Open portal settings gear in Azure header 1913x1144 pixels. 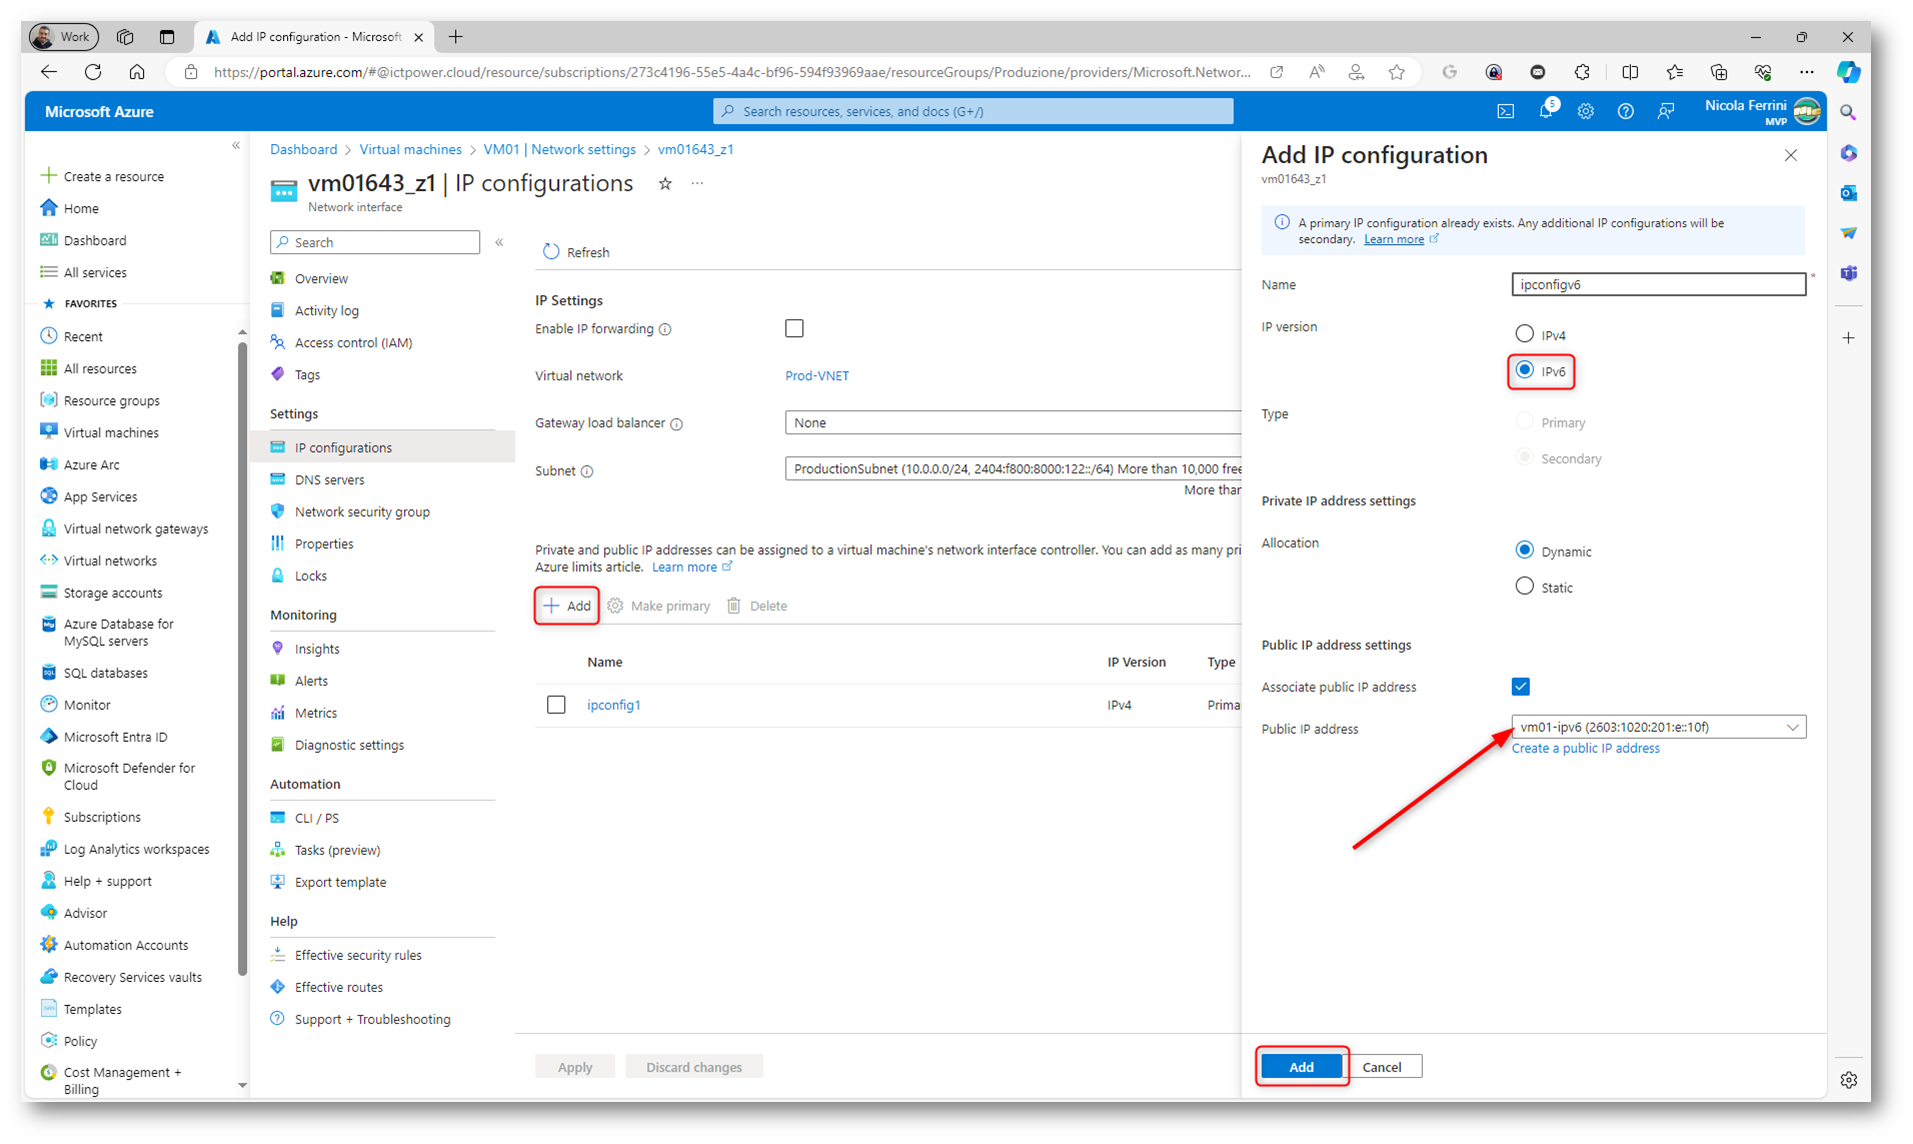tap(1585, 111)
